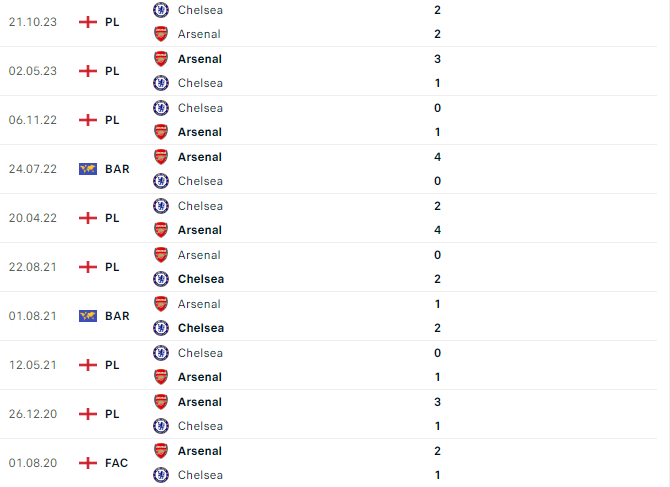
Task: Click Arsenal crest in 26.12.20 match
Action: coord(161,402)
